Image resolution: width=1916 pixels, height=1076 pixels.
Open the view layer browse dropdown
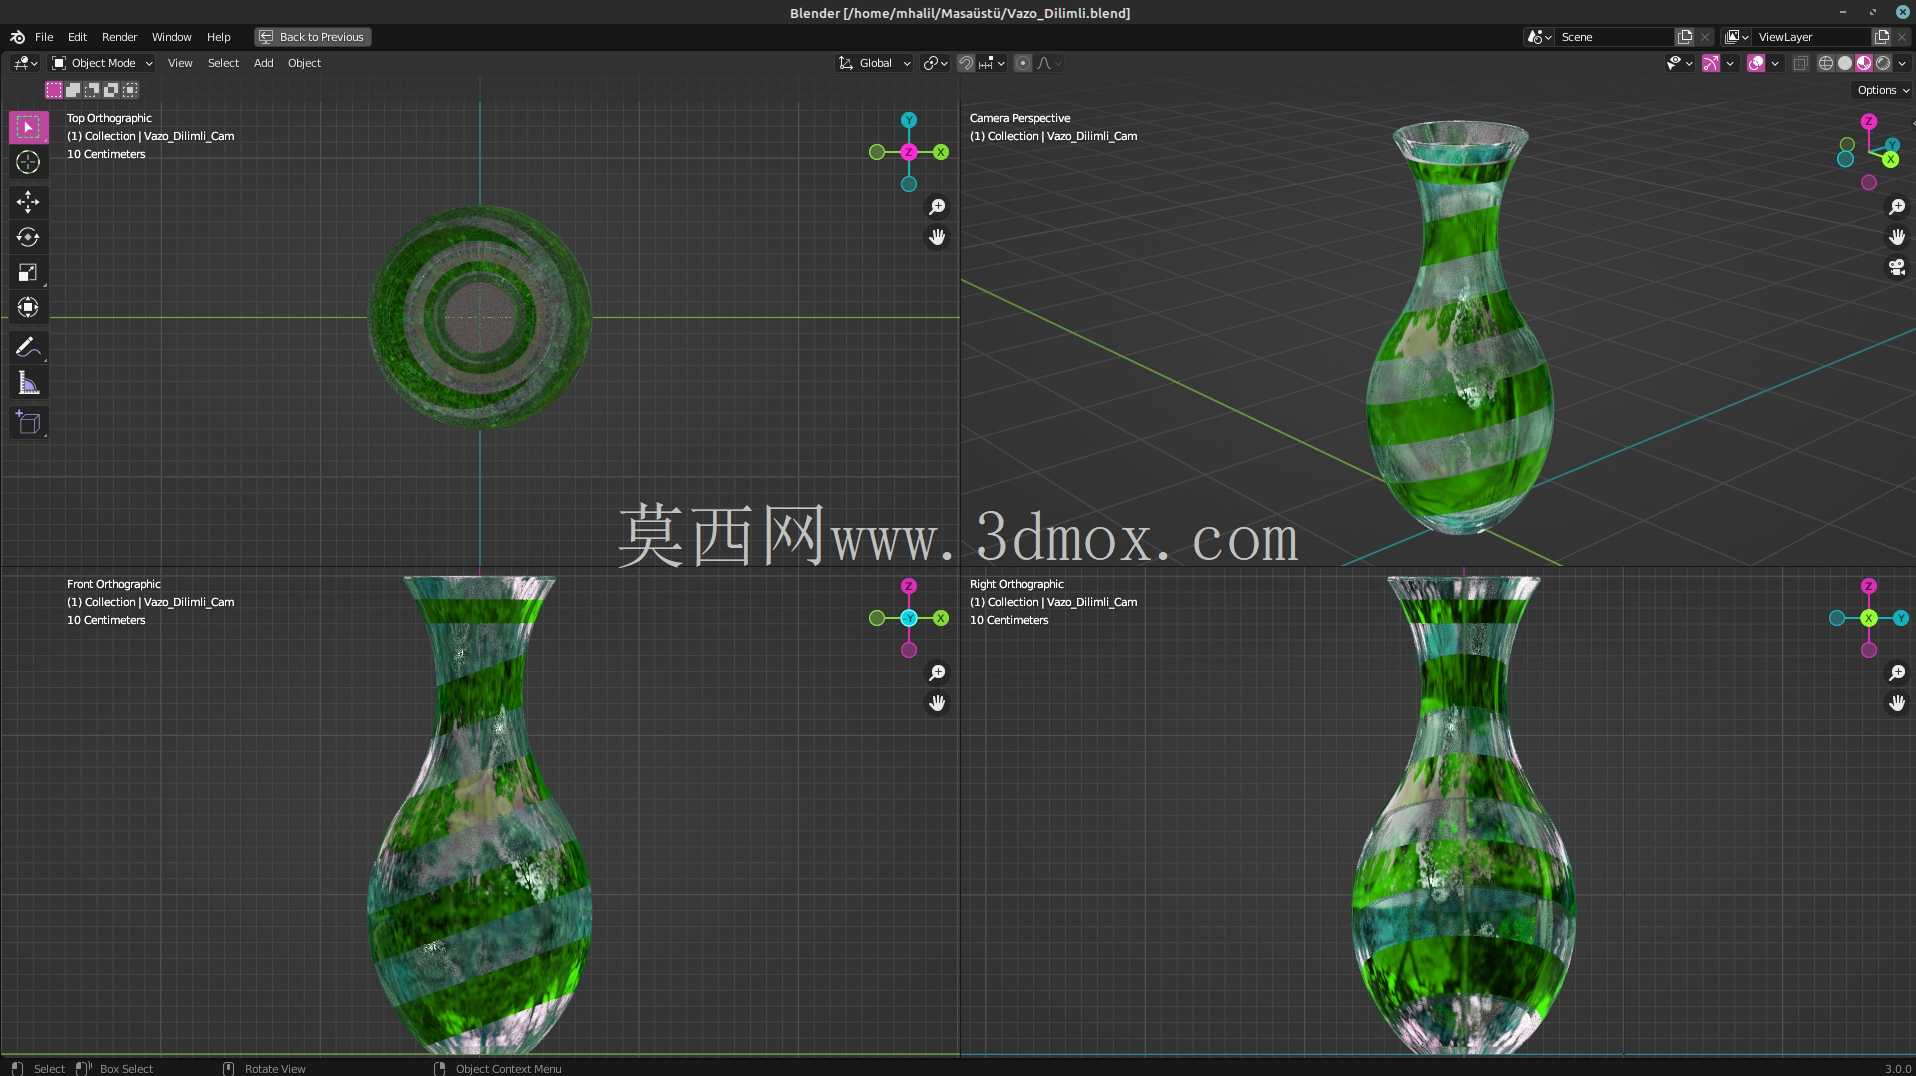tap(1737, 37)
